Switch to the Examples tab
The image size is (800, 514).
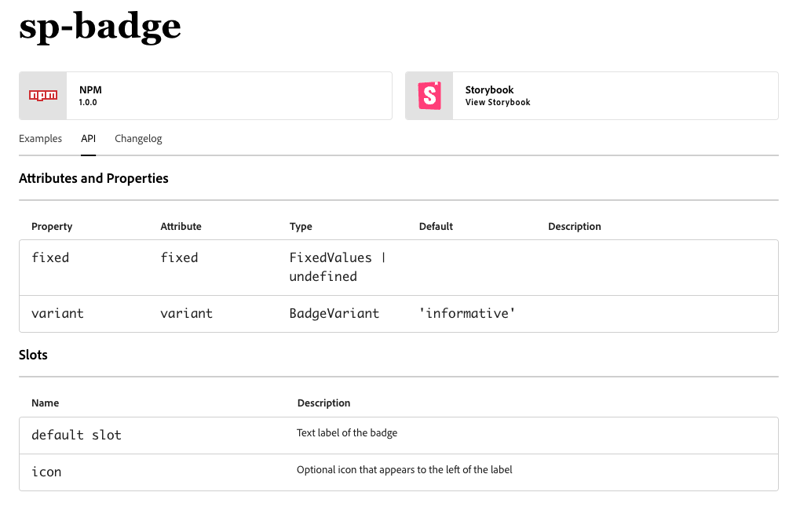(x=40, y=139)
